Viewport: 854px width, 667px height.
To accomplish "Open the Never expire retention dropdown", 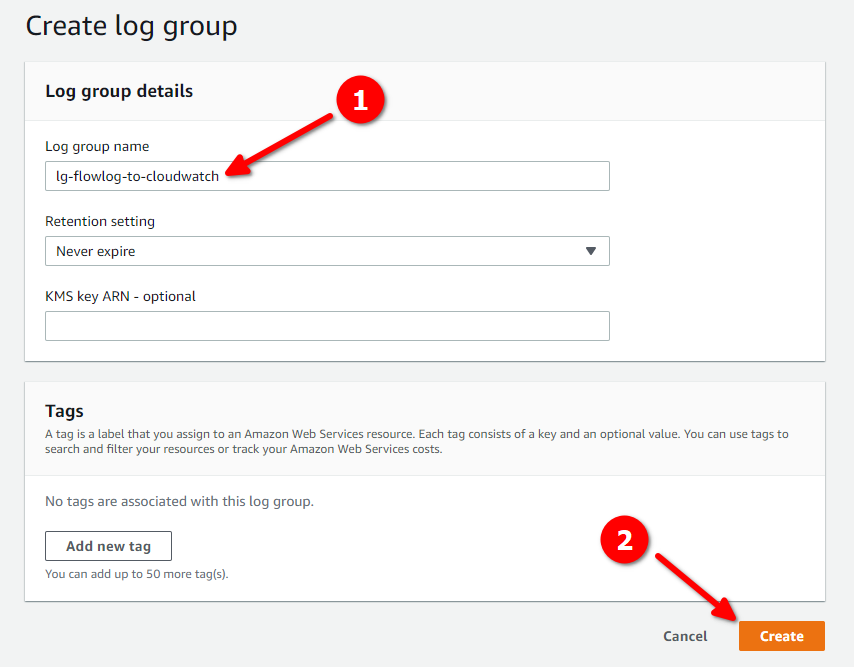I will pos(327,251).
